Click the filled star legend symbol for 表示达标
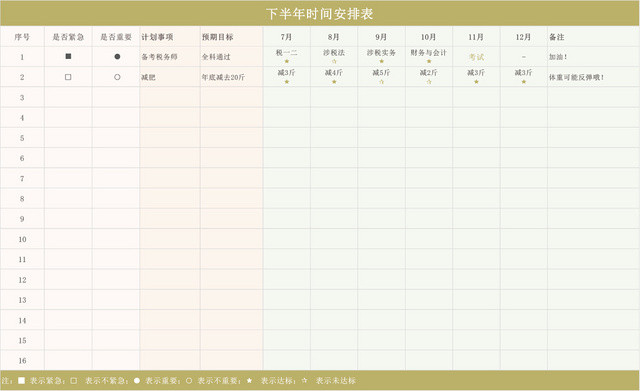The width and height of the screenshot is (640, 391). [x=249, y=380]
